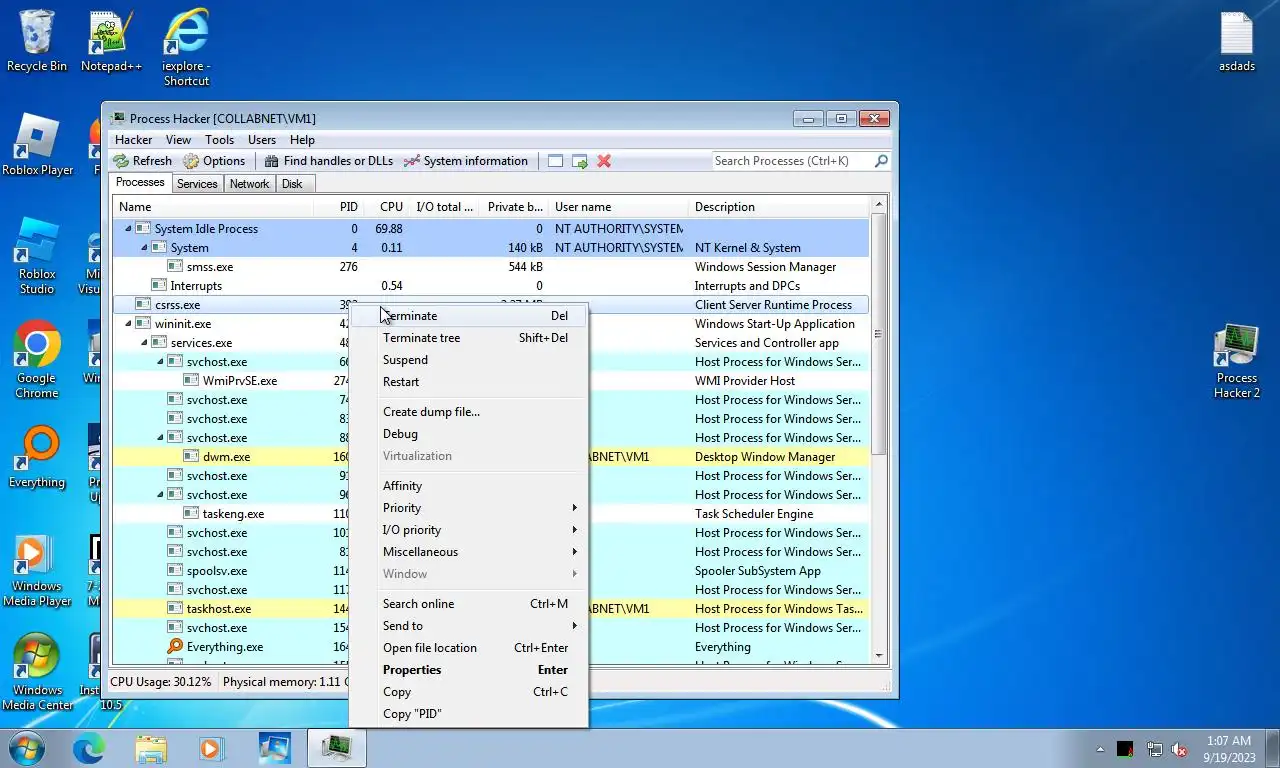Select the Everything.exe process row
The width and height of the screenshot is (1280, 768).
click(x=490, y=647)
